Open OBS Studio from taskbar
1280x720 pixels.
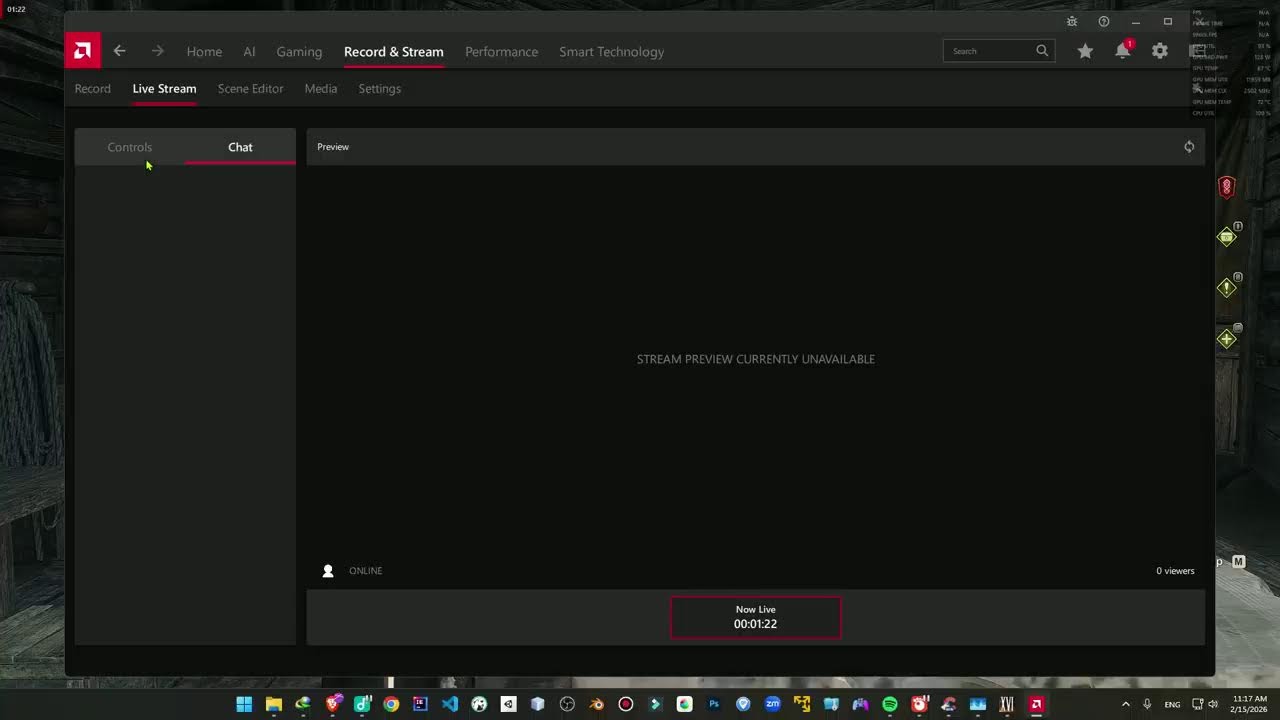click(567, 704)
